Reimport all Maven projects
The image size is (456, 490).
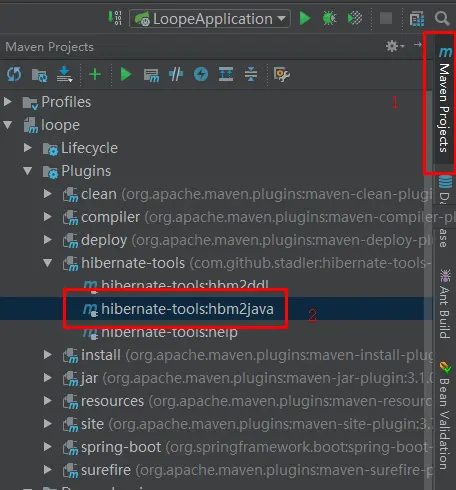(14, 74)
